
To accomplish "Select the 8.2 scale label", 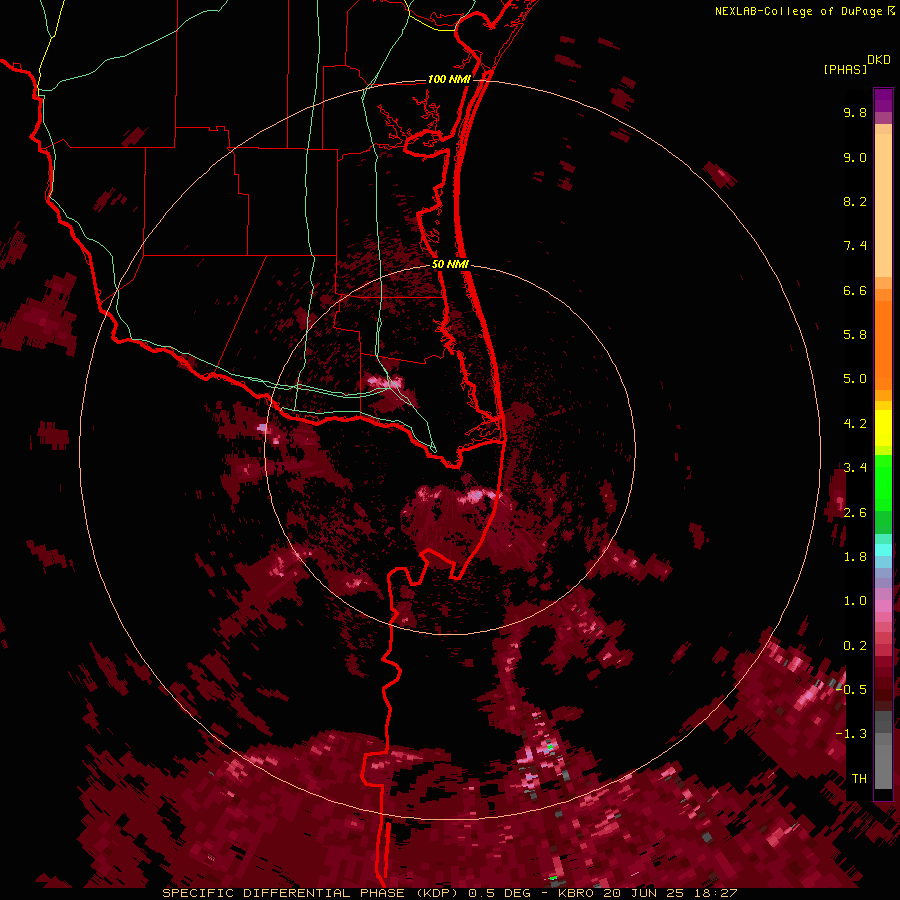I will [x=855, y=201].
